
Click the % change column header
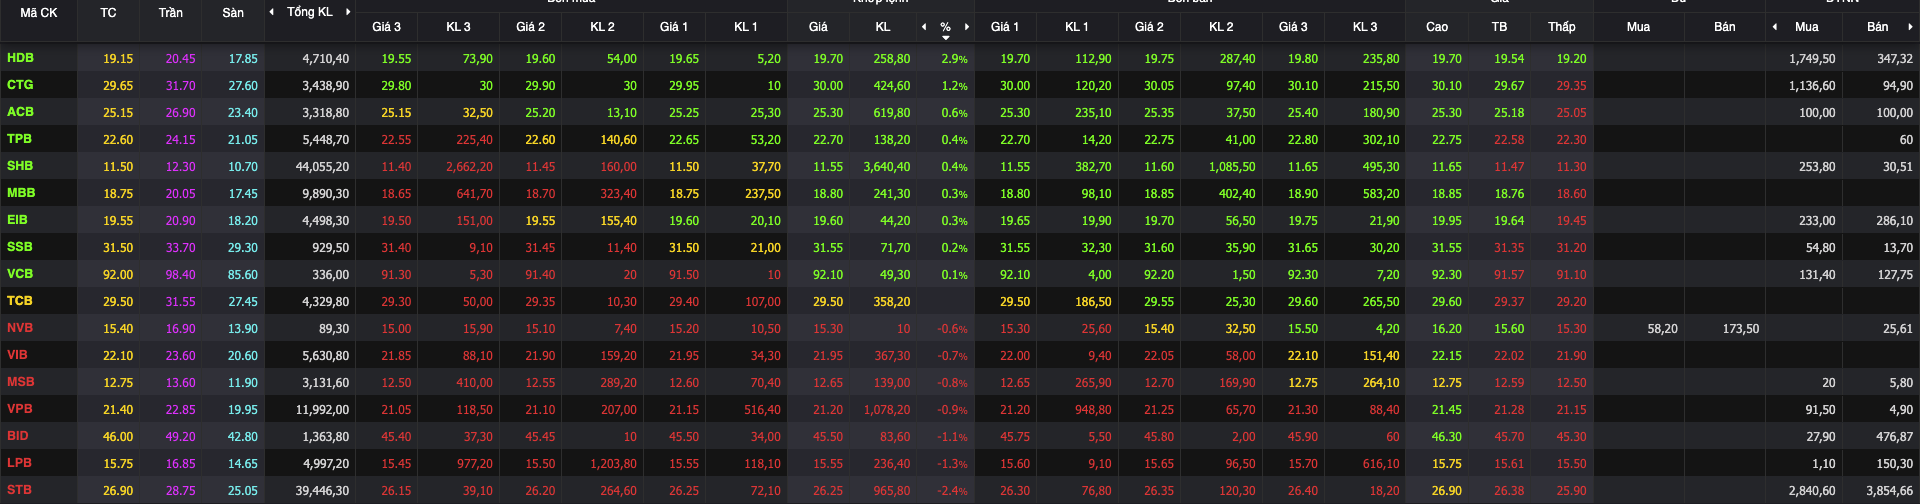(x=945, y=27)
